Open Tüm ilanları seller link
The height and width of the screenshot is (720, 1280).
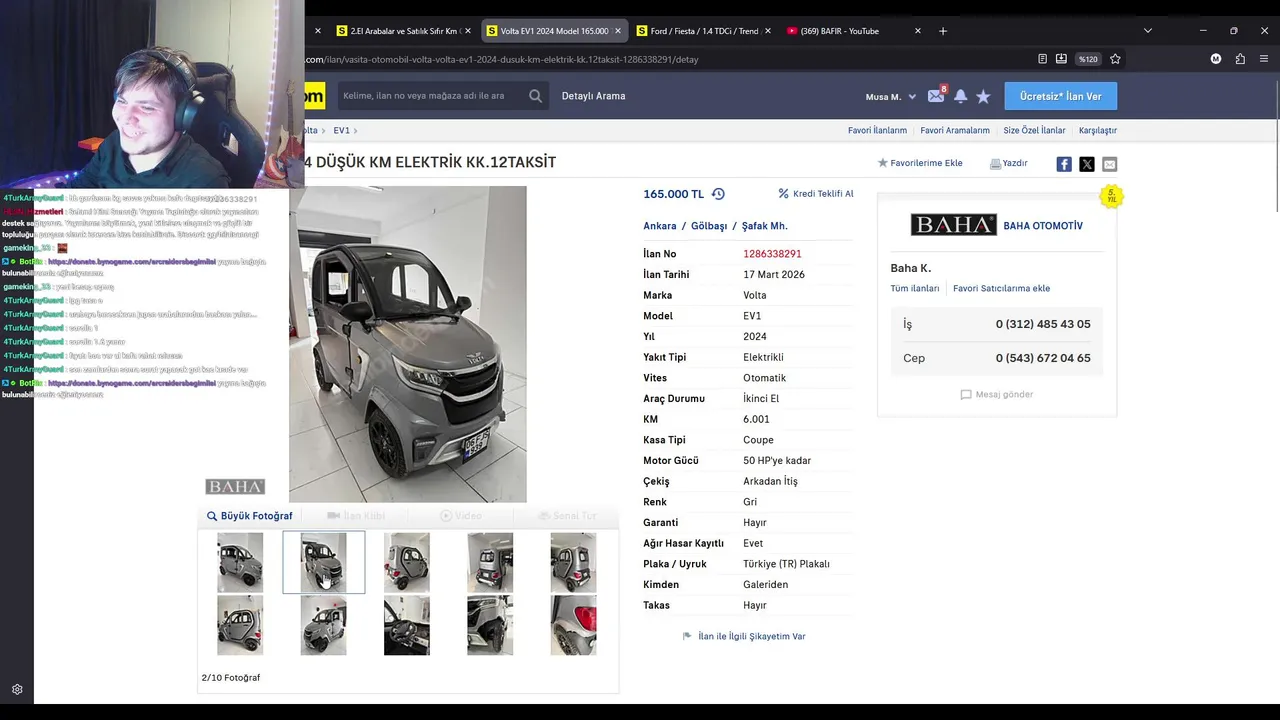click(x=915, y=288)
